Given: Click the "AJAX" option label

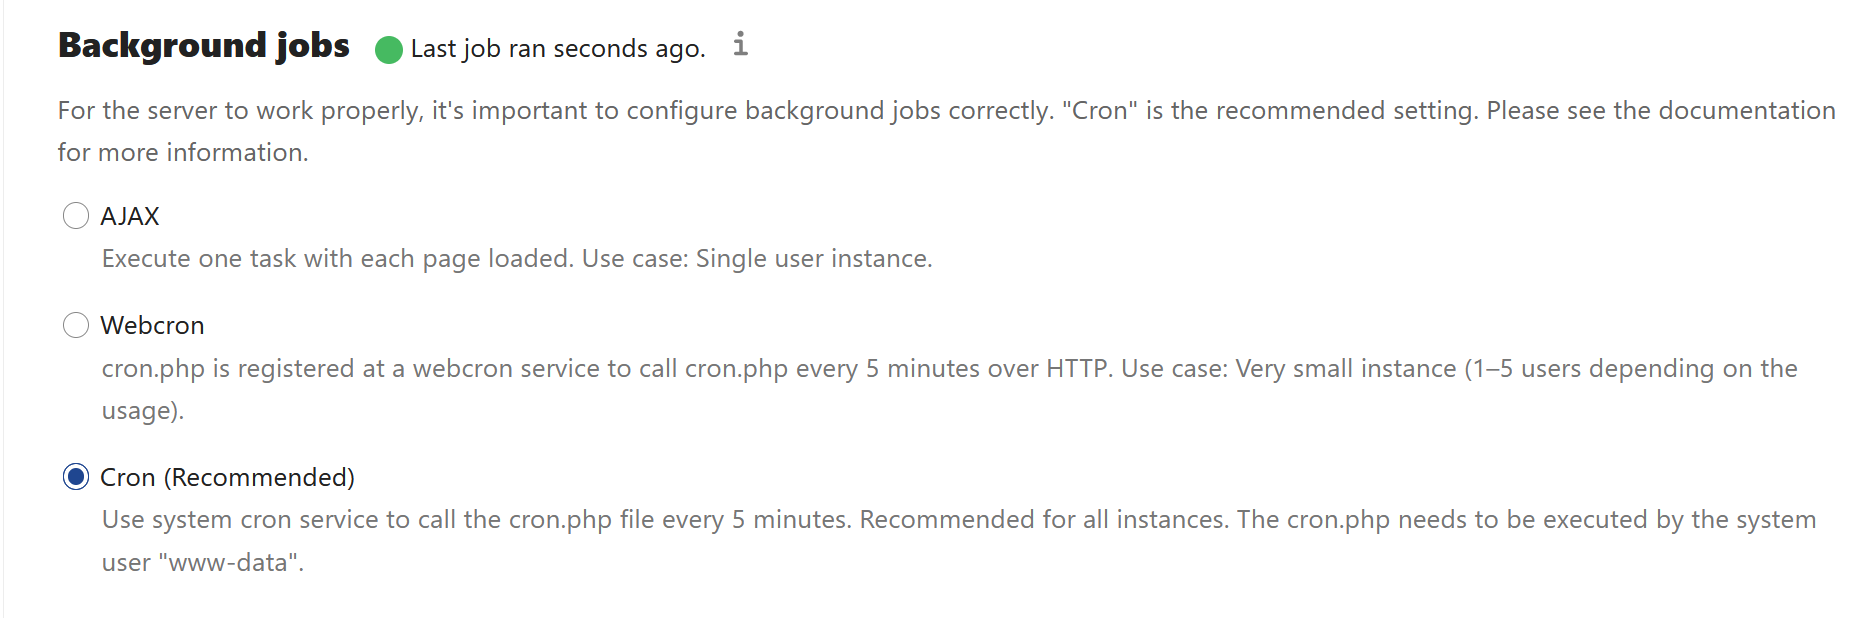Looking at the screenshot, I should tap(130, 216).
